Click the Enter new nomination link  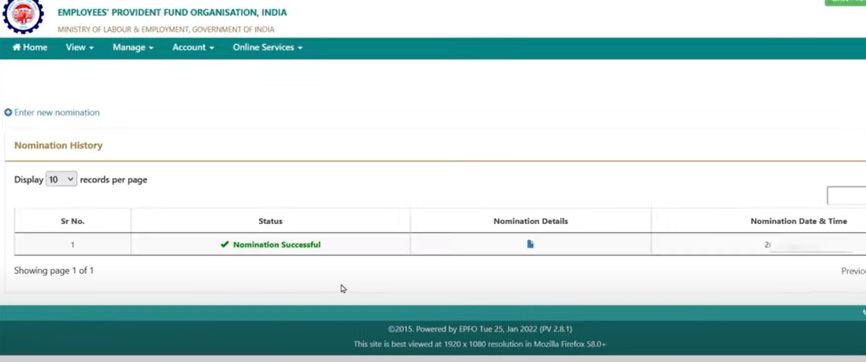click(57, 112)
